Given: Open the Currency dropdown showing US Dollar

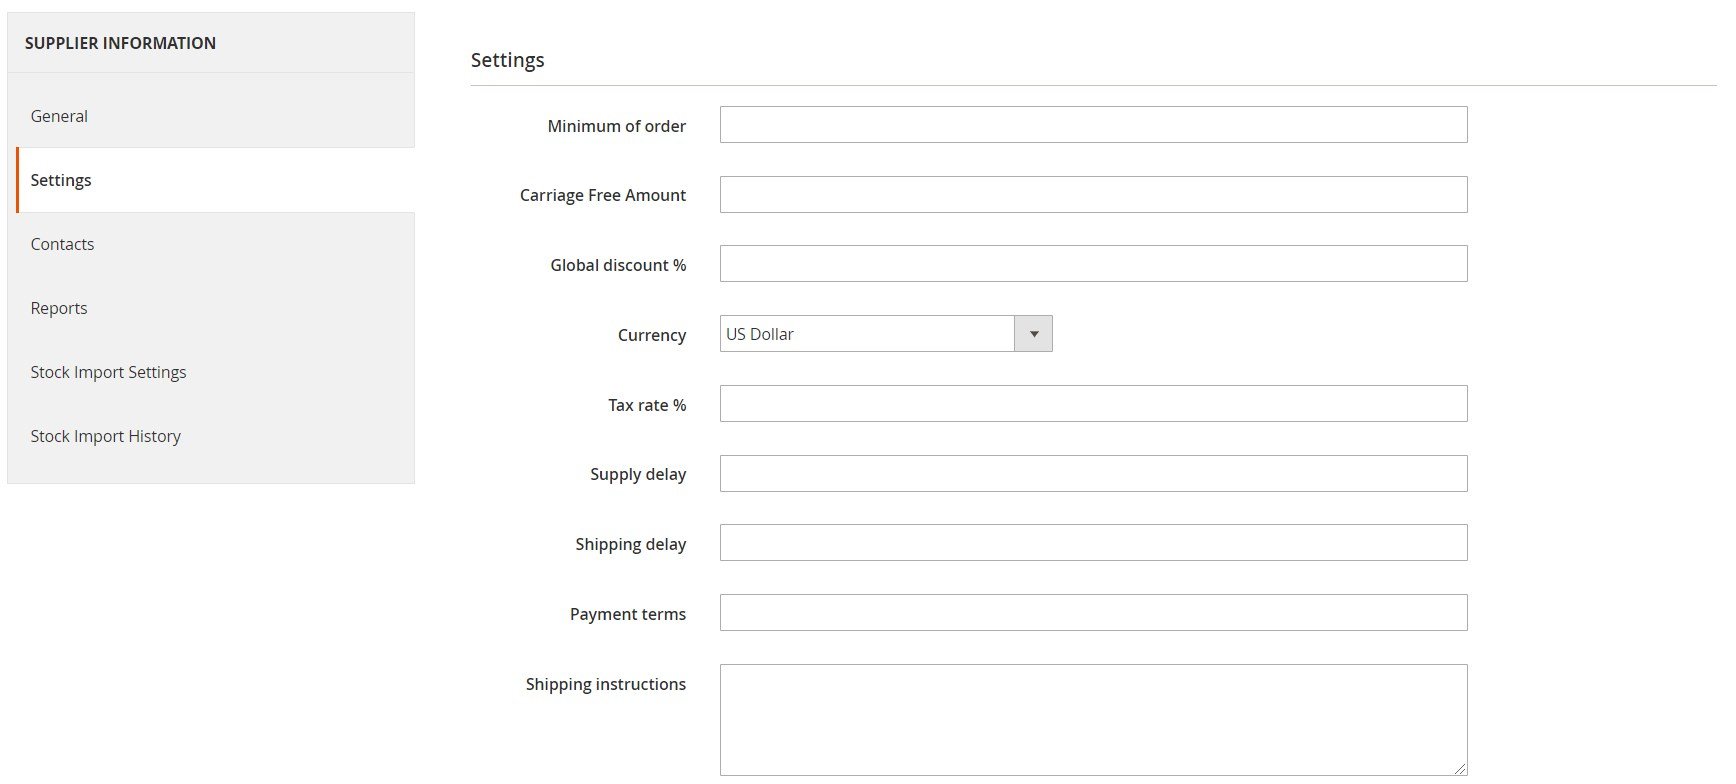Looking at the screenshot, I should click(x=886, y=334).
